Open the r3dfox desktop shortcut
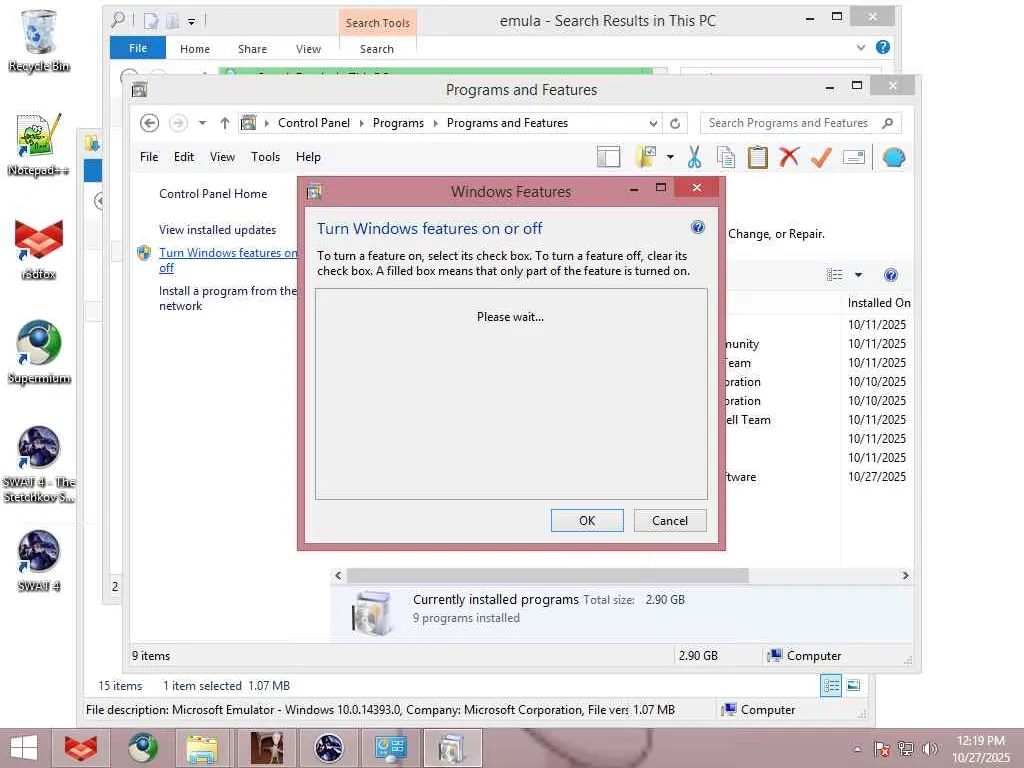 [39, 249]
